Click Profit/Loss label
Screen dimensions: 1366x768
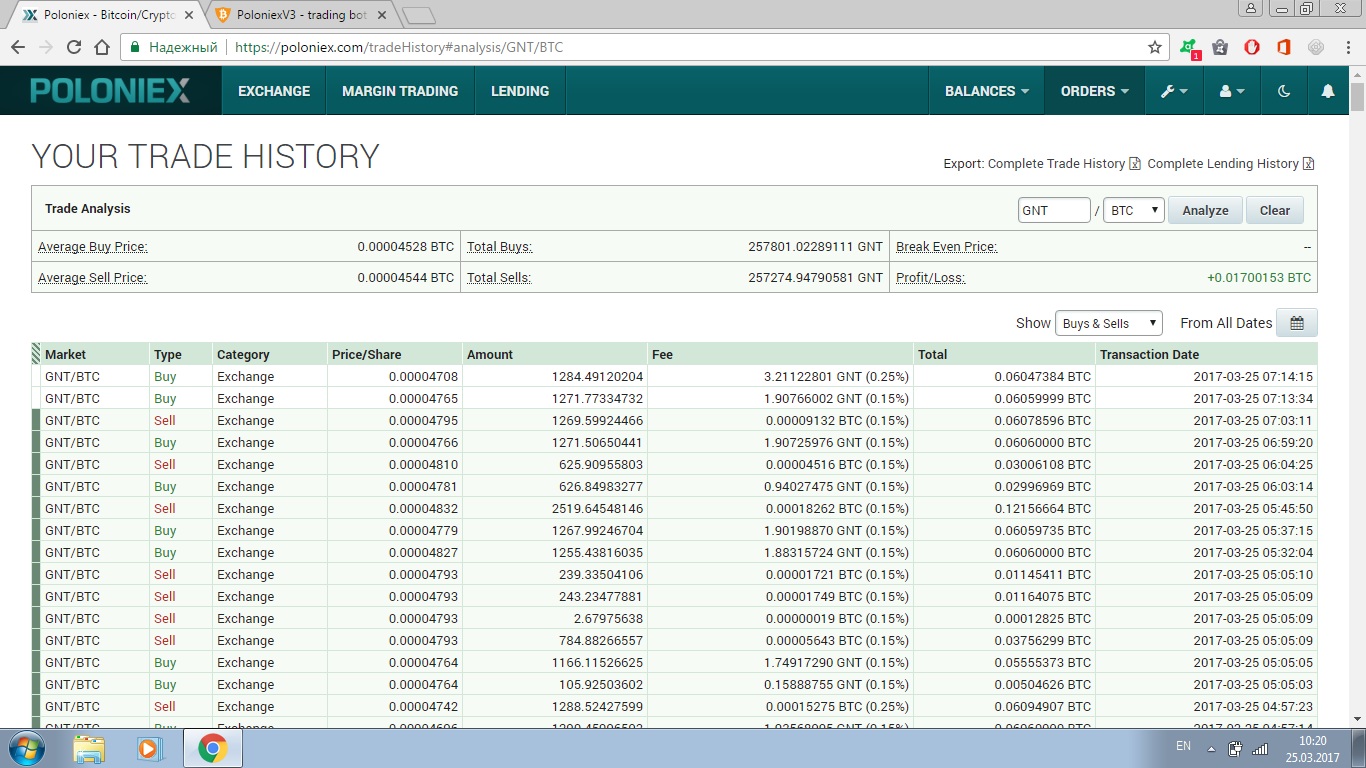(931, 277)
